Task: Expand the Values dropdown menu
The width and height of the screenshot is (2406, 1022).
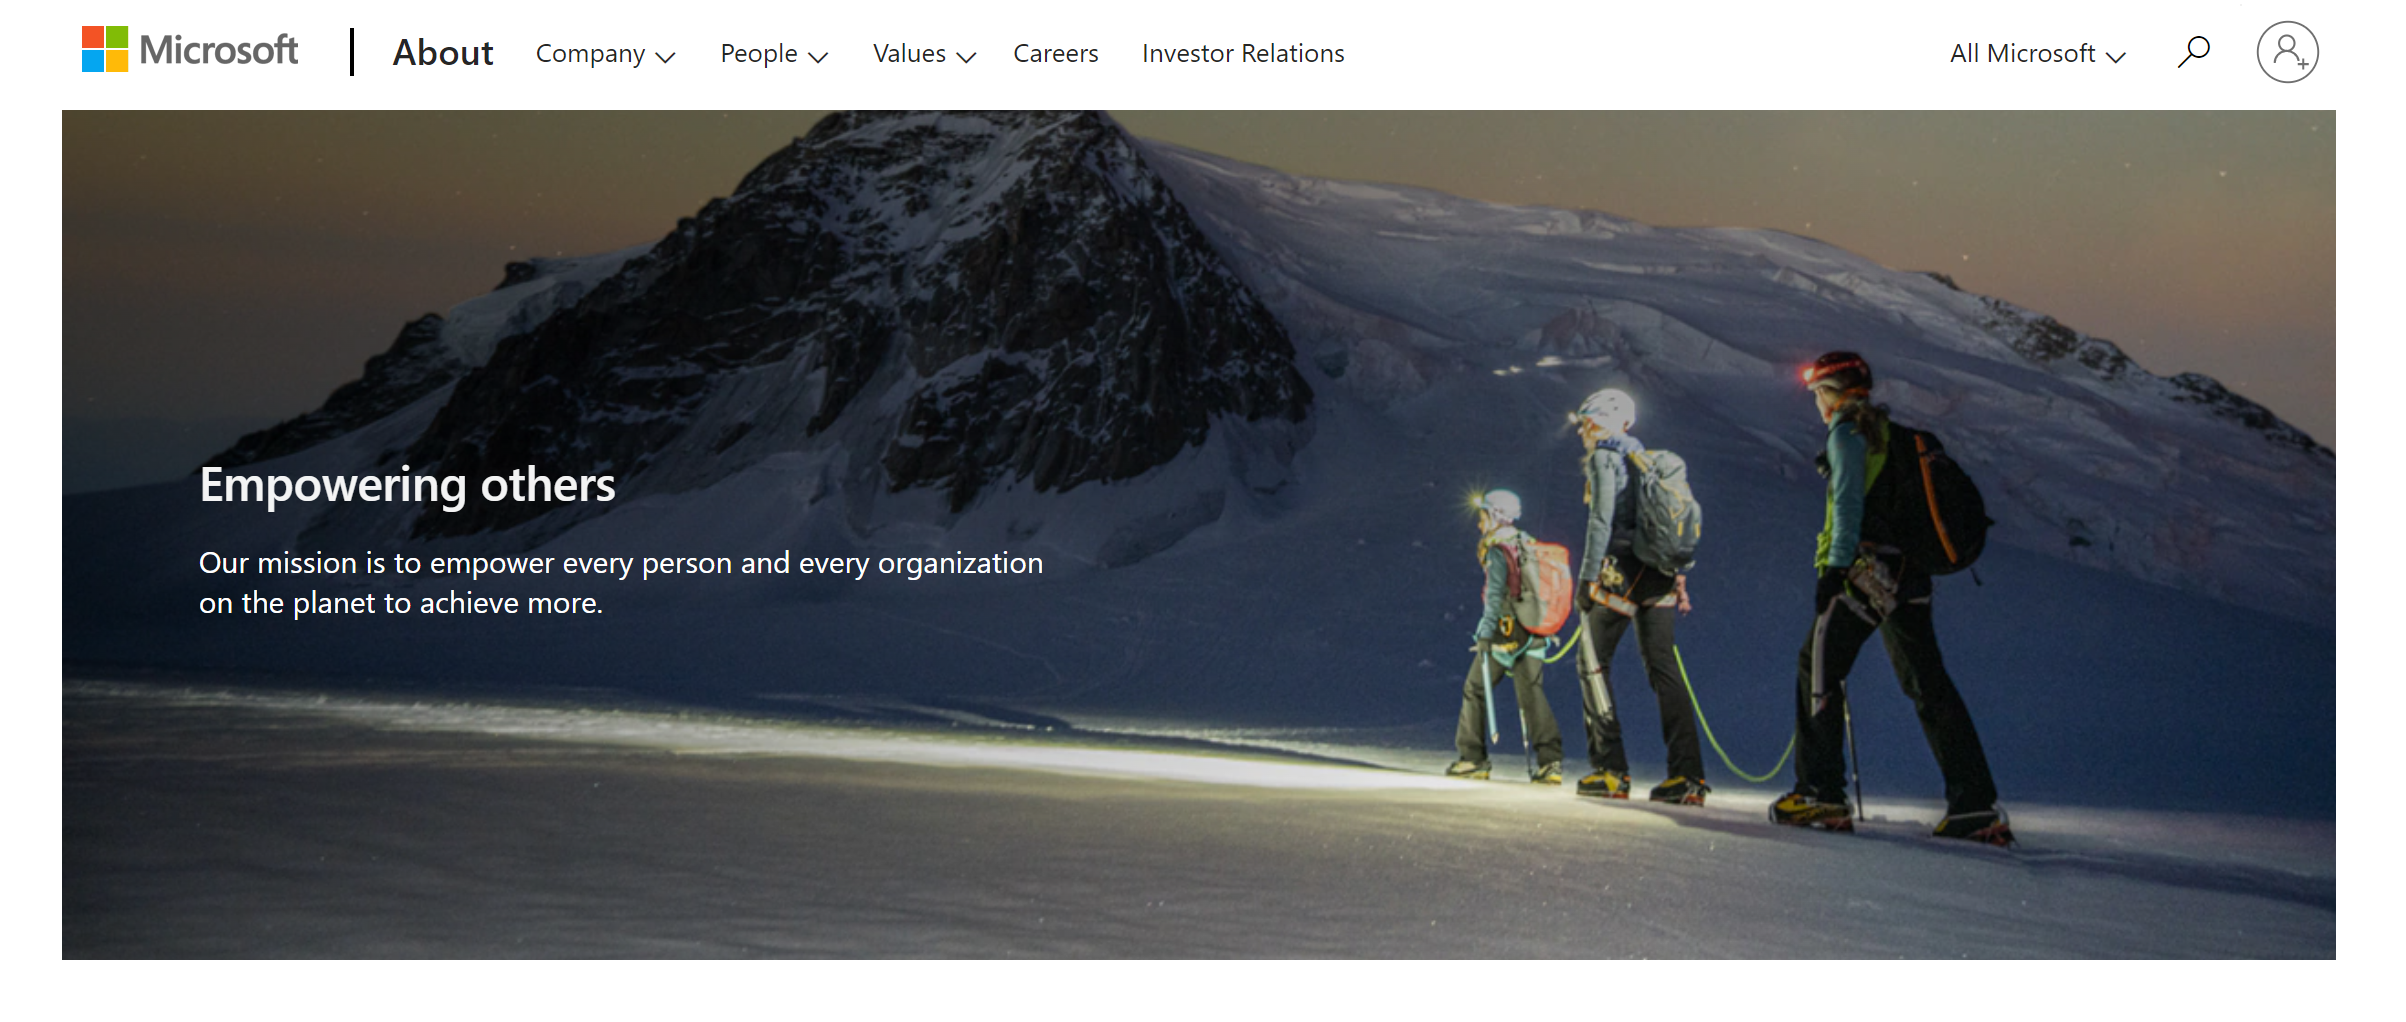Action: pos(924,54)
